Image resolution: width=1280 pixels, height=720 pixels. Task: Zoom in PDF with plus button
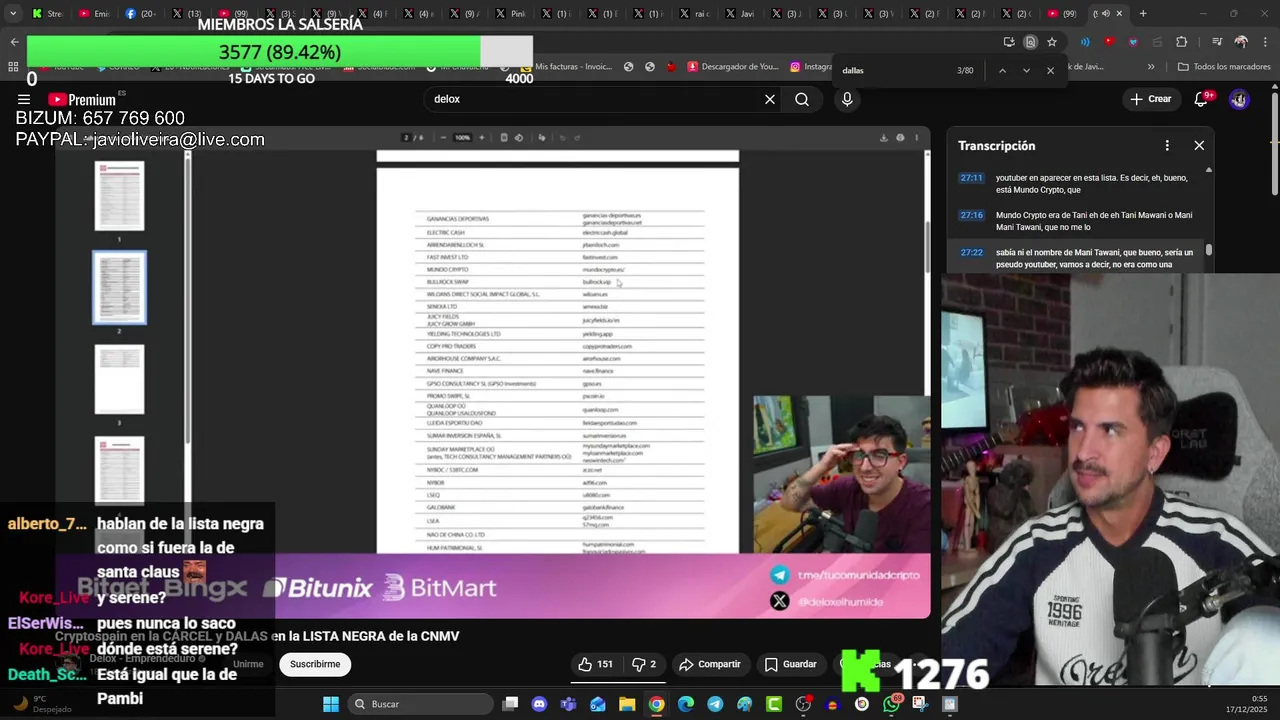[x=481, y=138]
